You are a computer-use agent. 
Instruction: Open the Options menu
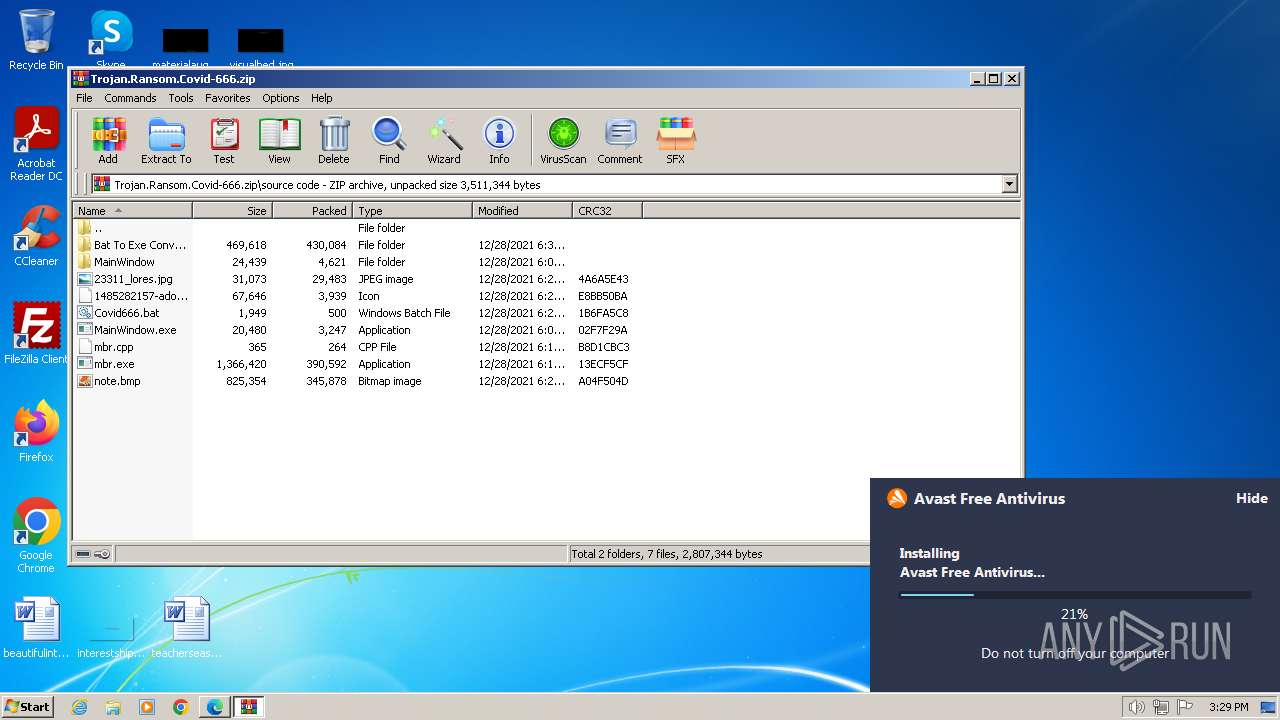(x=281, y=98)
